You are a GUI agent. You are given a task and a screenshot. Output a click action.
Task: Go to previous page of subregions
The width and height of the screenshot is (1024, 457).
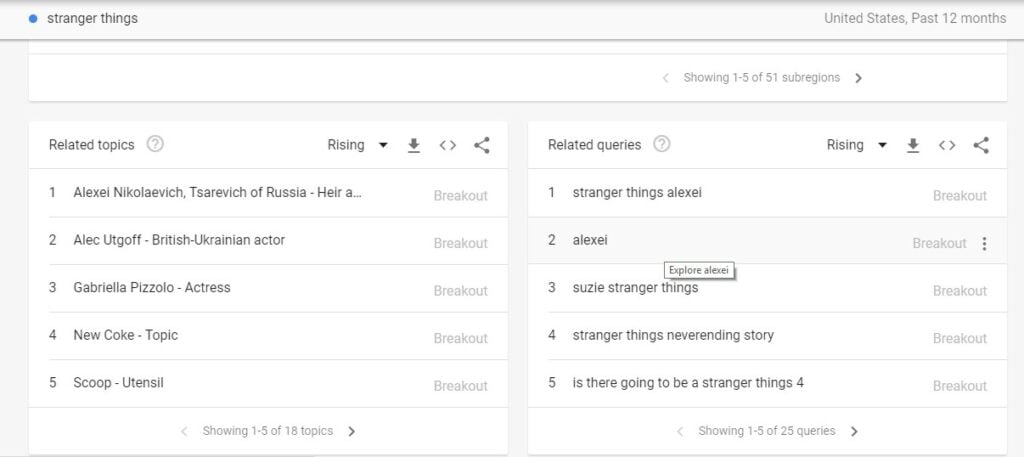pos(665,78)
